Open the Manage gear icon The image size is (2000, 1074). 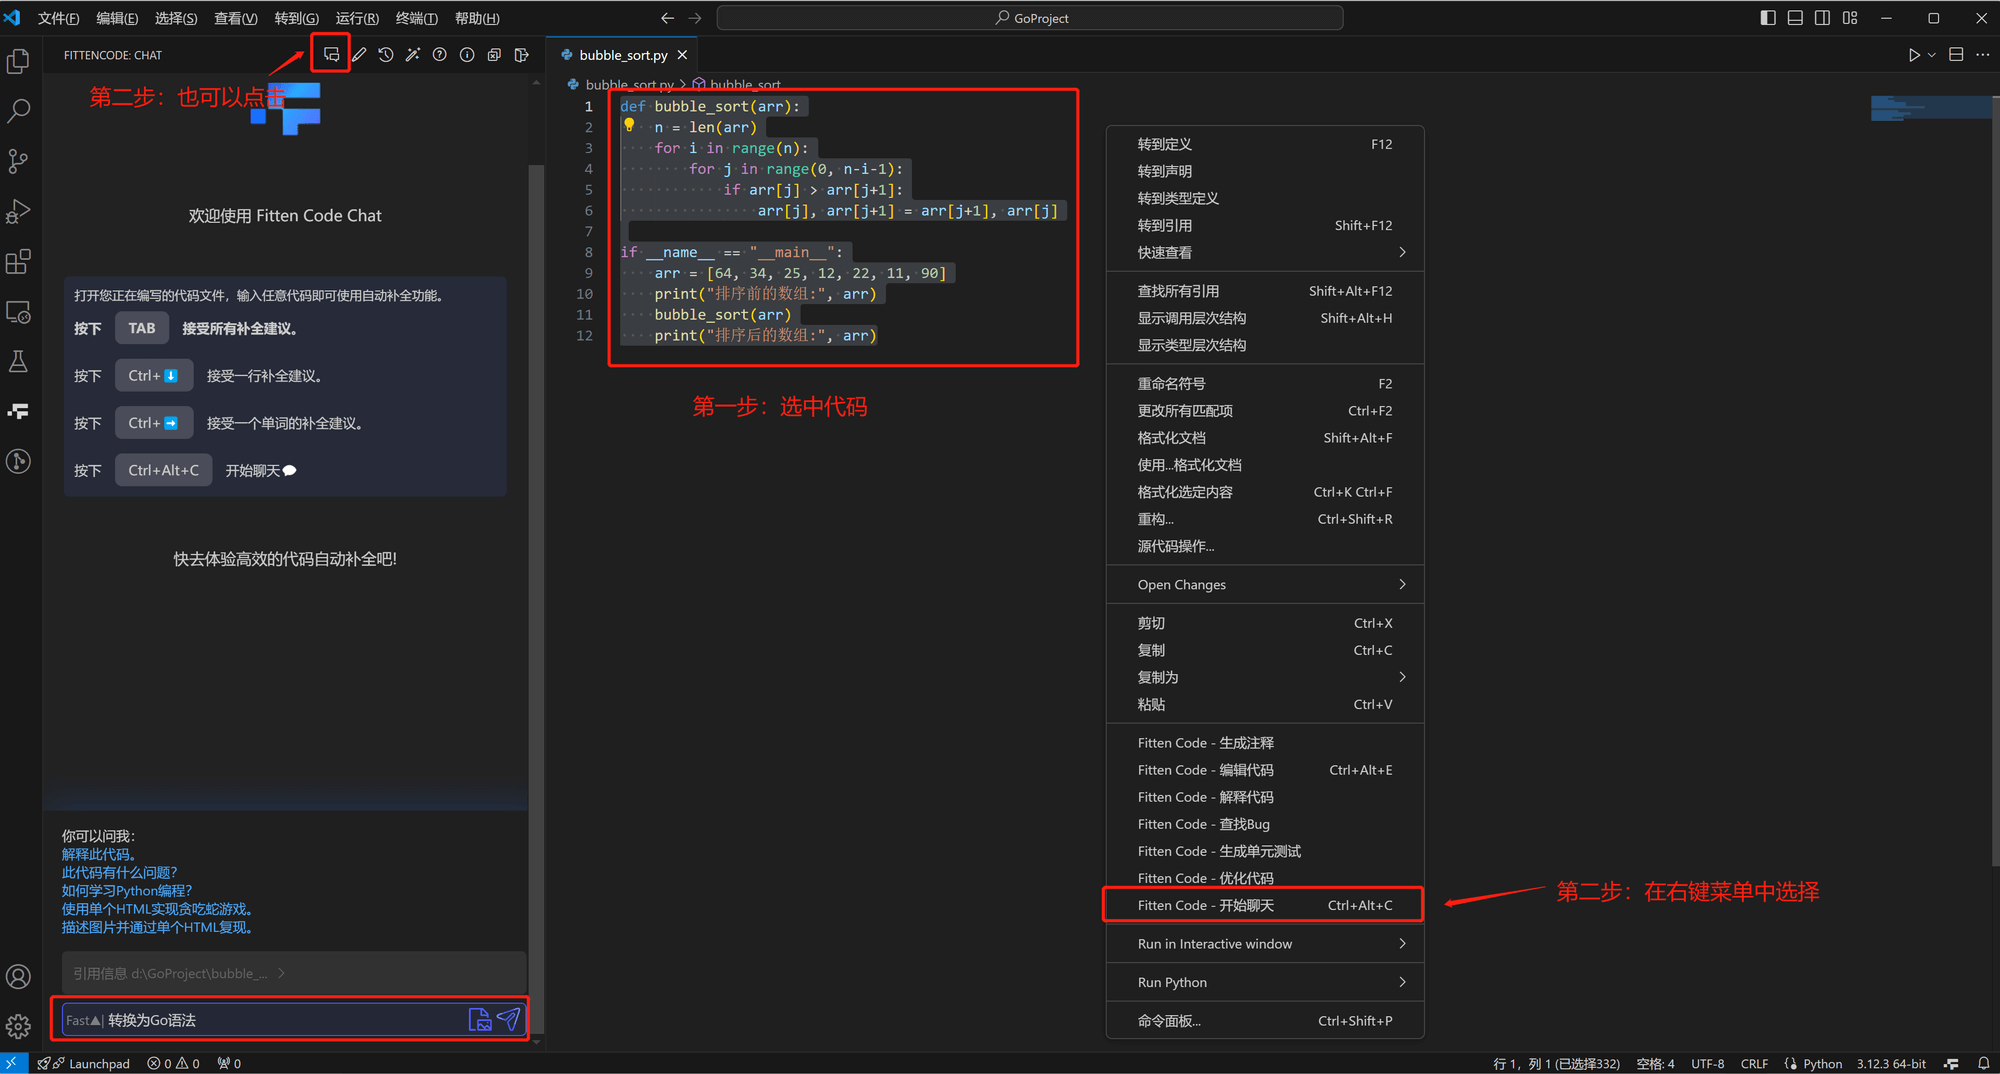[x=18, y=1026]
